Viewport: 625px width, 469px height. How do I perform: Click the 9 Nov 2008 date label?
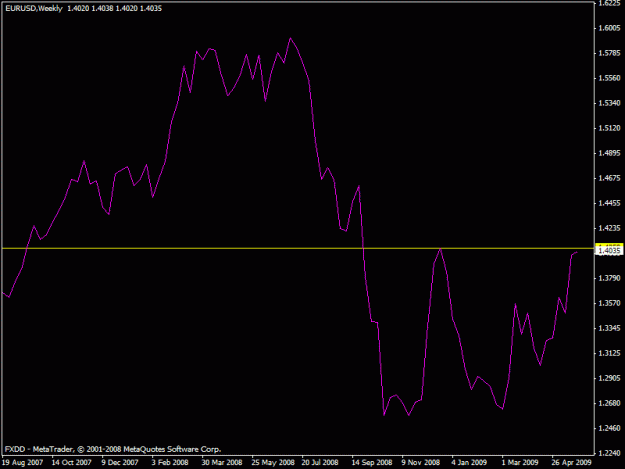(x=421, y=462)
